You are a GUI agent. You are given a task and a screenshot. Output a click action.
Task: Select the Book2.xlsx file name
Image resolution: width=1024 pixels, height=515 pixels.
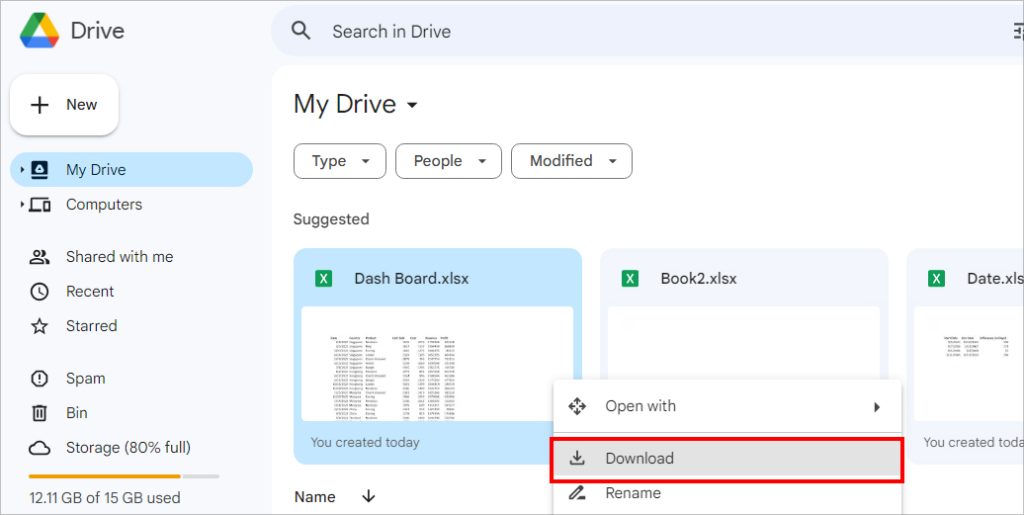click(x=699, y=279)
